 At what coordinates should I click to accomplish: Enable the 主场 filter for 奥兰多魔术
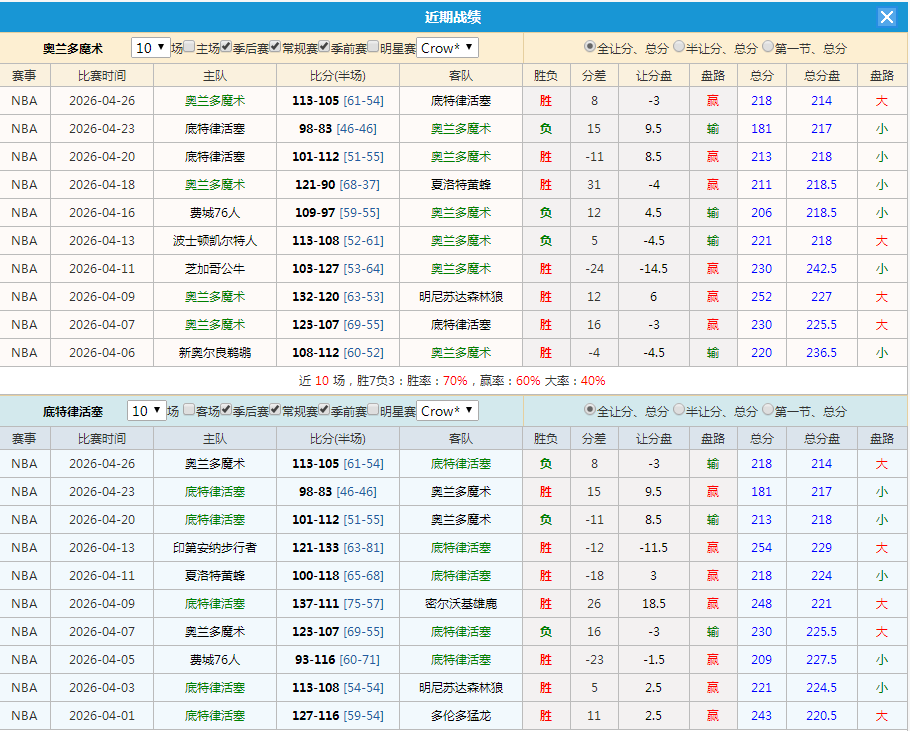189,46
